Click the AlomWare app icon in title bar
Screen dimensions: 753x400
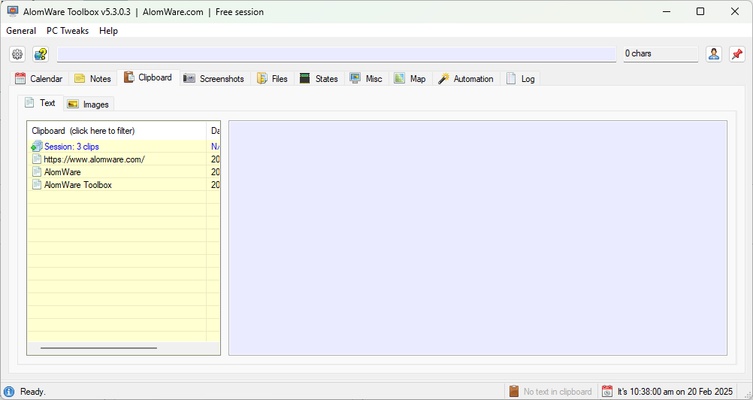tap(12, 12)
